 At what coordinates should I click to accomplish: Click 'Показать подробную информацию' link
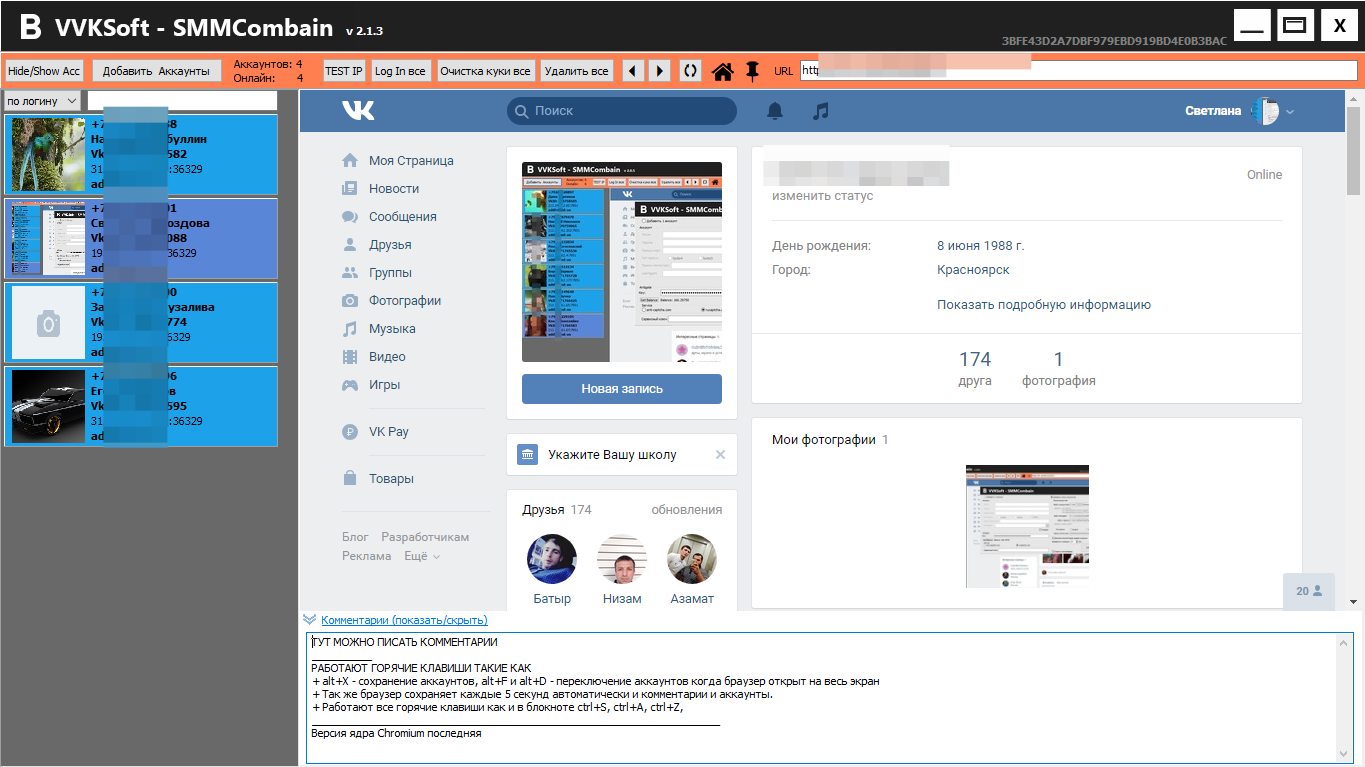coord(1043,305)
